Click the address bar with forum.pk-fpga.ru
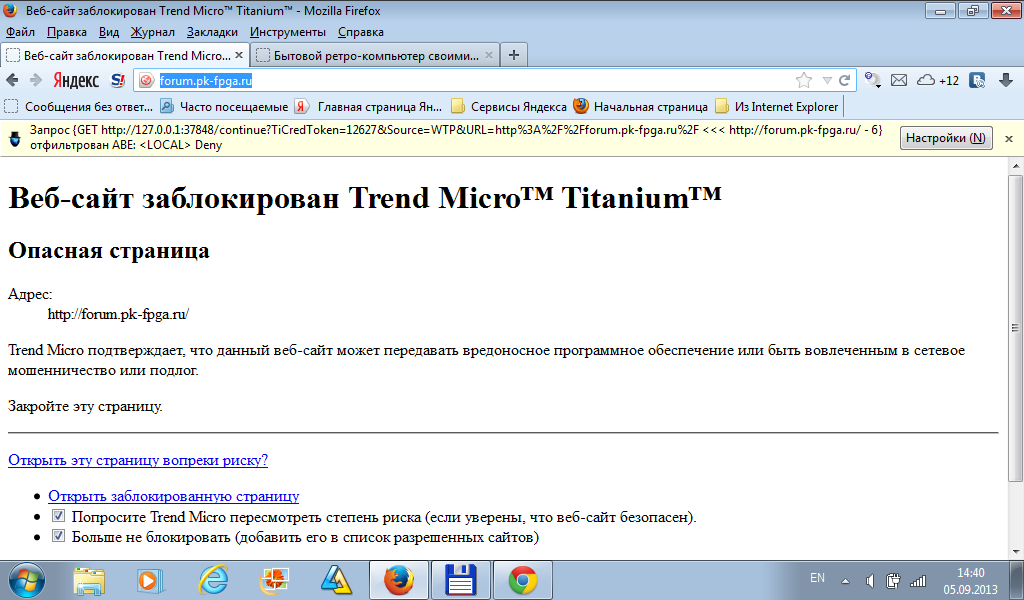The image size is (1024, 600). pos(470,80)
